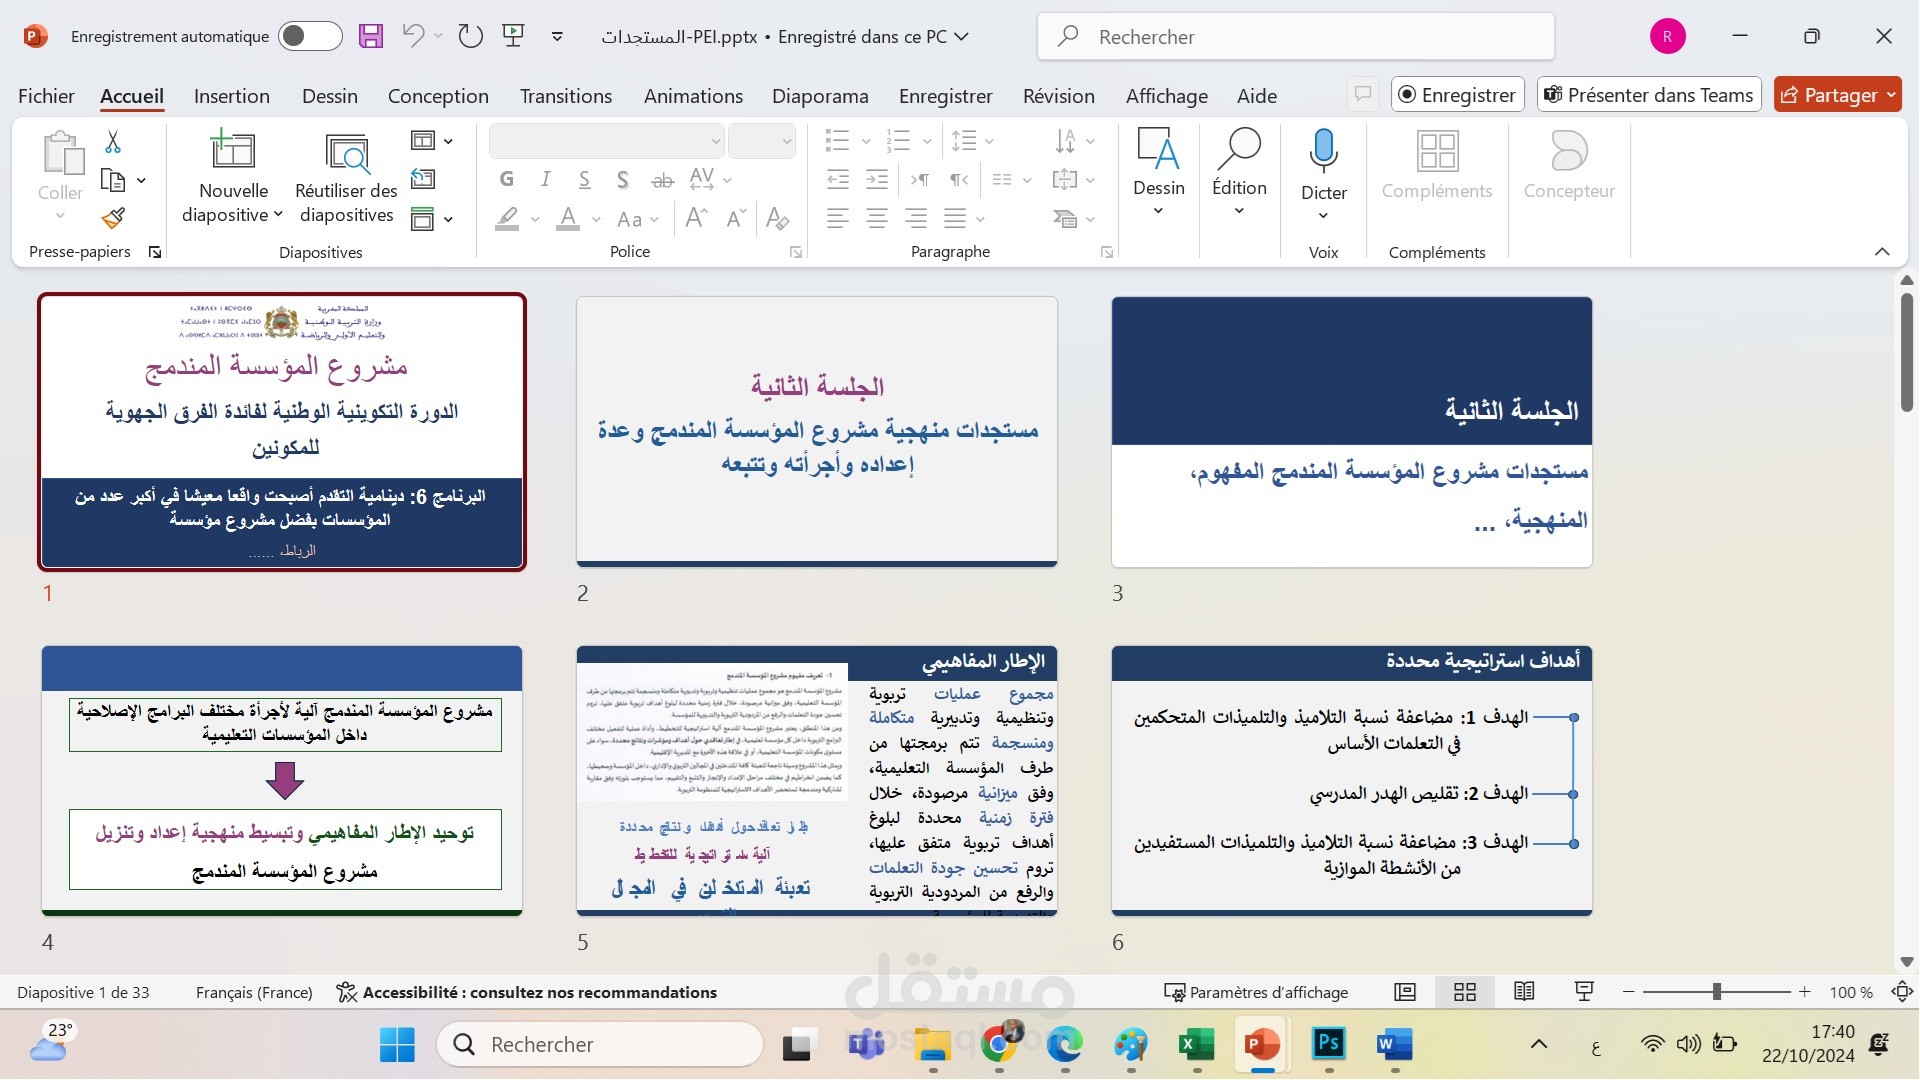Open the Transitions tab

565,96
